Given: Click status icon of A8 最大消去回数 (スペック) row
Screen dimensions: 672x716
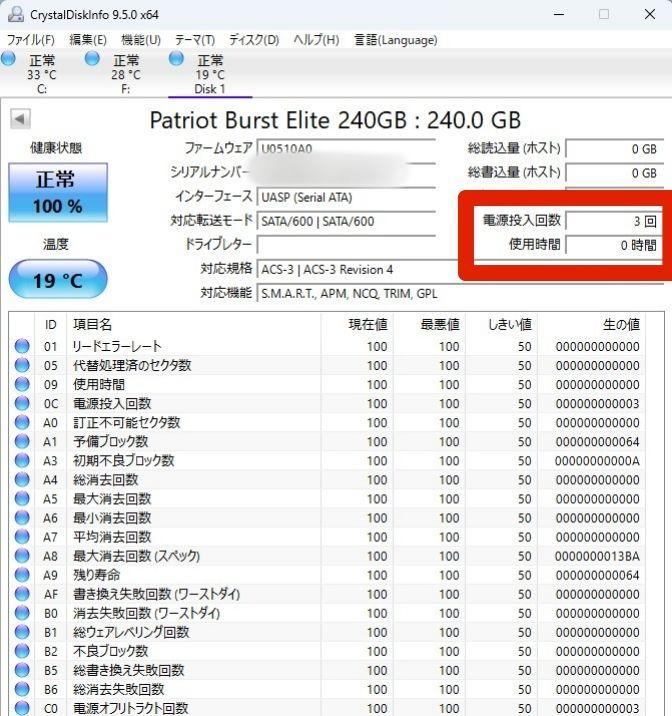Looking at the screenshot, I should [x=22, y=556].
